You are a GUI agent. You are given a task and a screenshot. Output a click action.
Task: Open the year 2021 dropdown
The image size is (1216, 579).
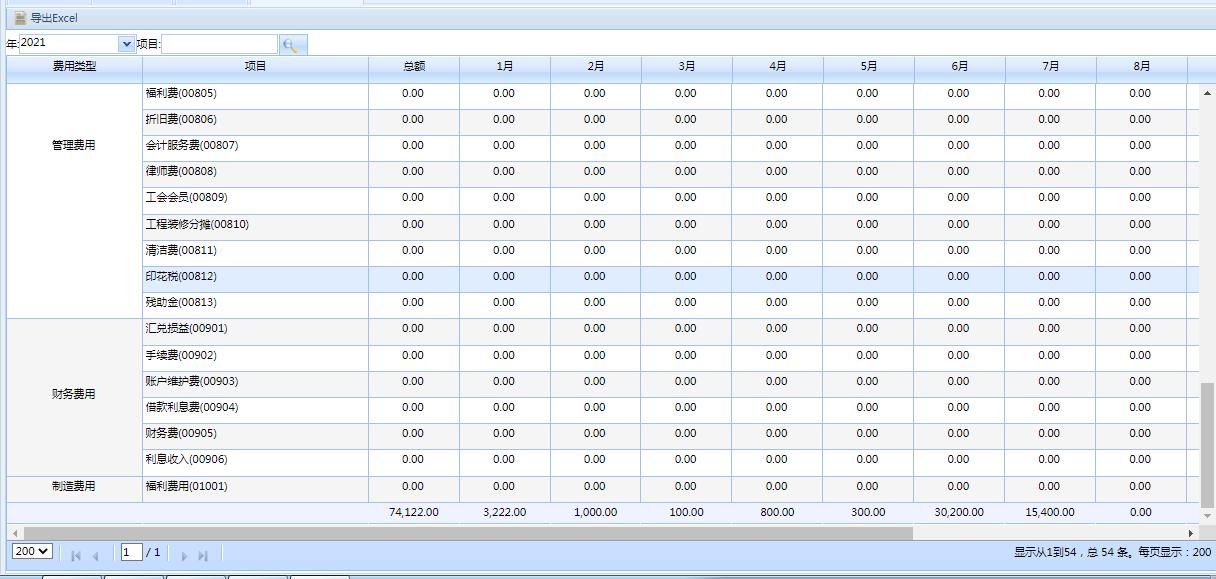(x=127, y=44)
